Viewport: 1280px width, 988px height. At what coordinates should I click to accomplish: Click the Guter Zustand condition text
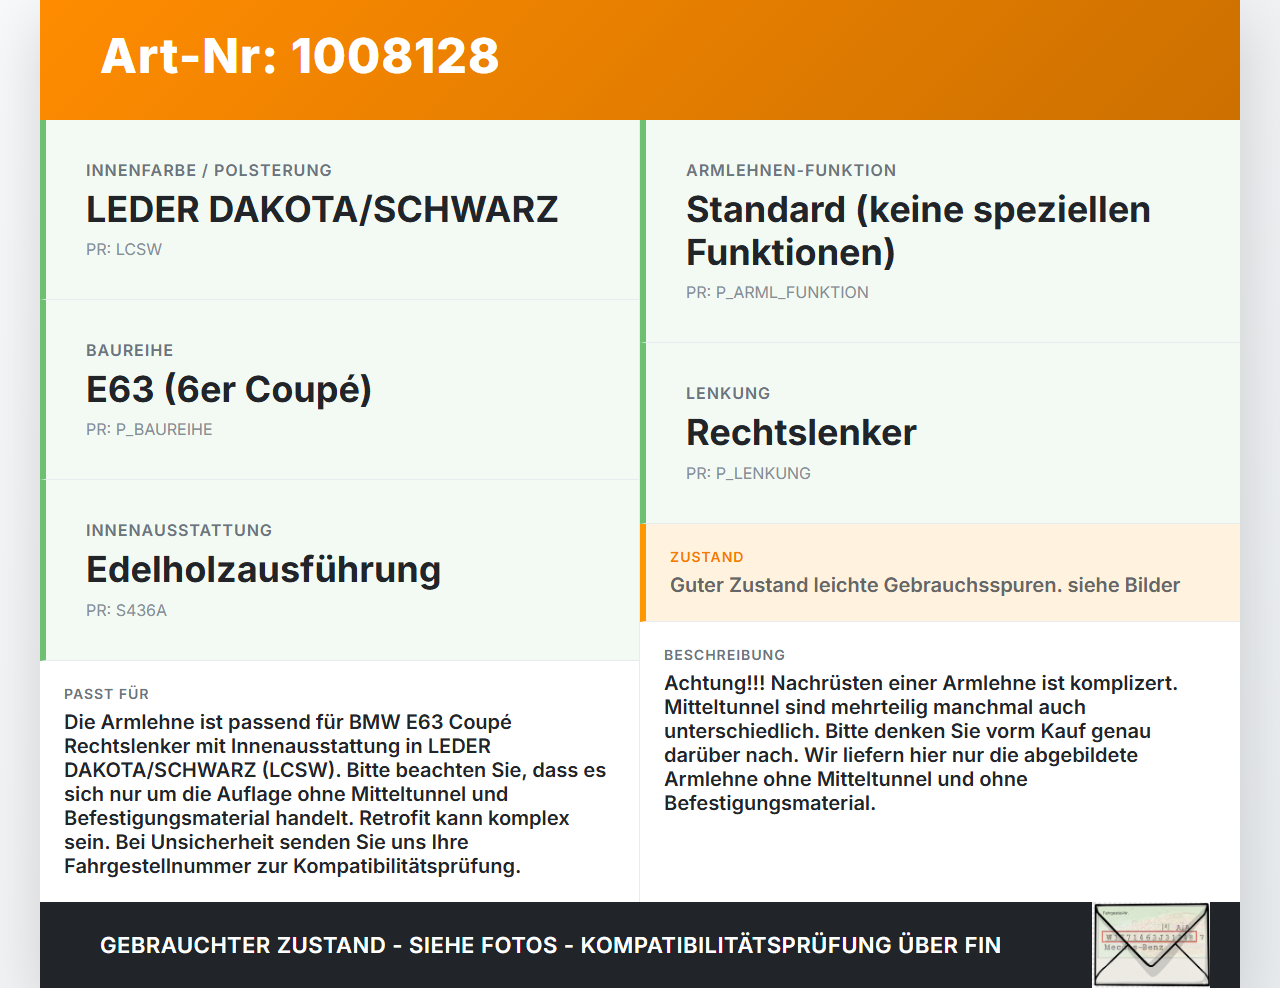pyautogui.click(x=925, y=585)
